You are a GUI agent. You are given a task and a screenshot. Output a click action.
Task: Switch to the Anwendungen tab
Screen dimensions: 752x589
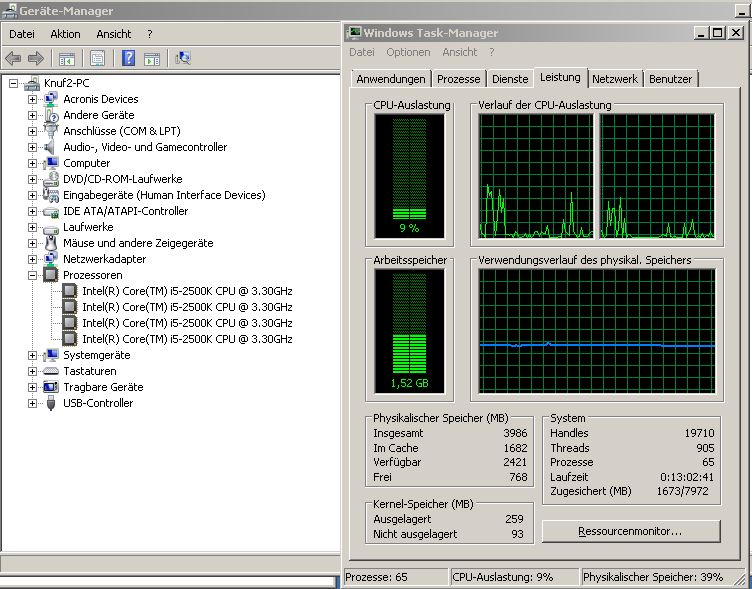point(391,79)
